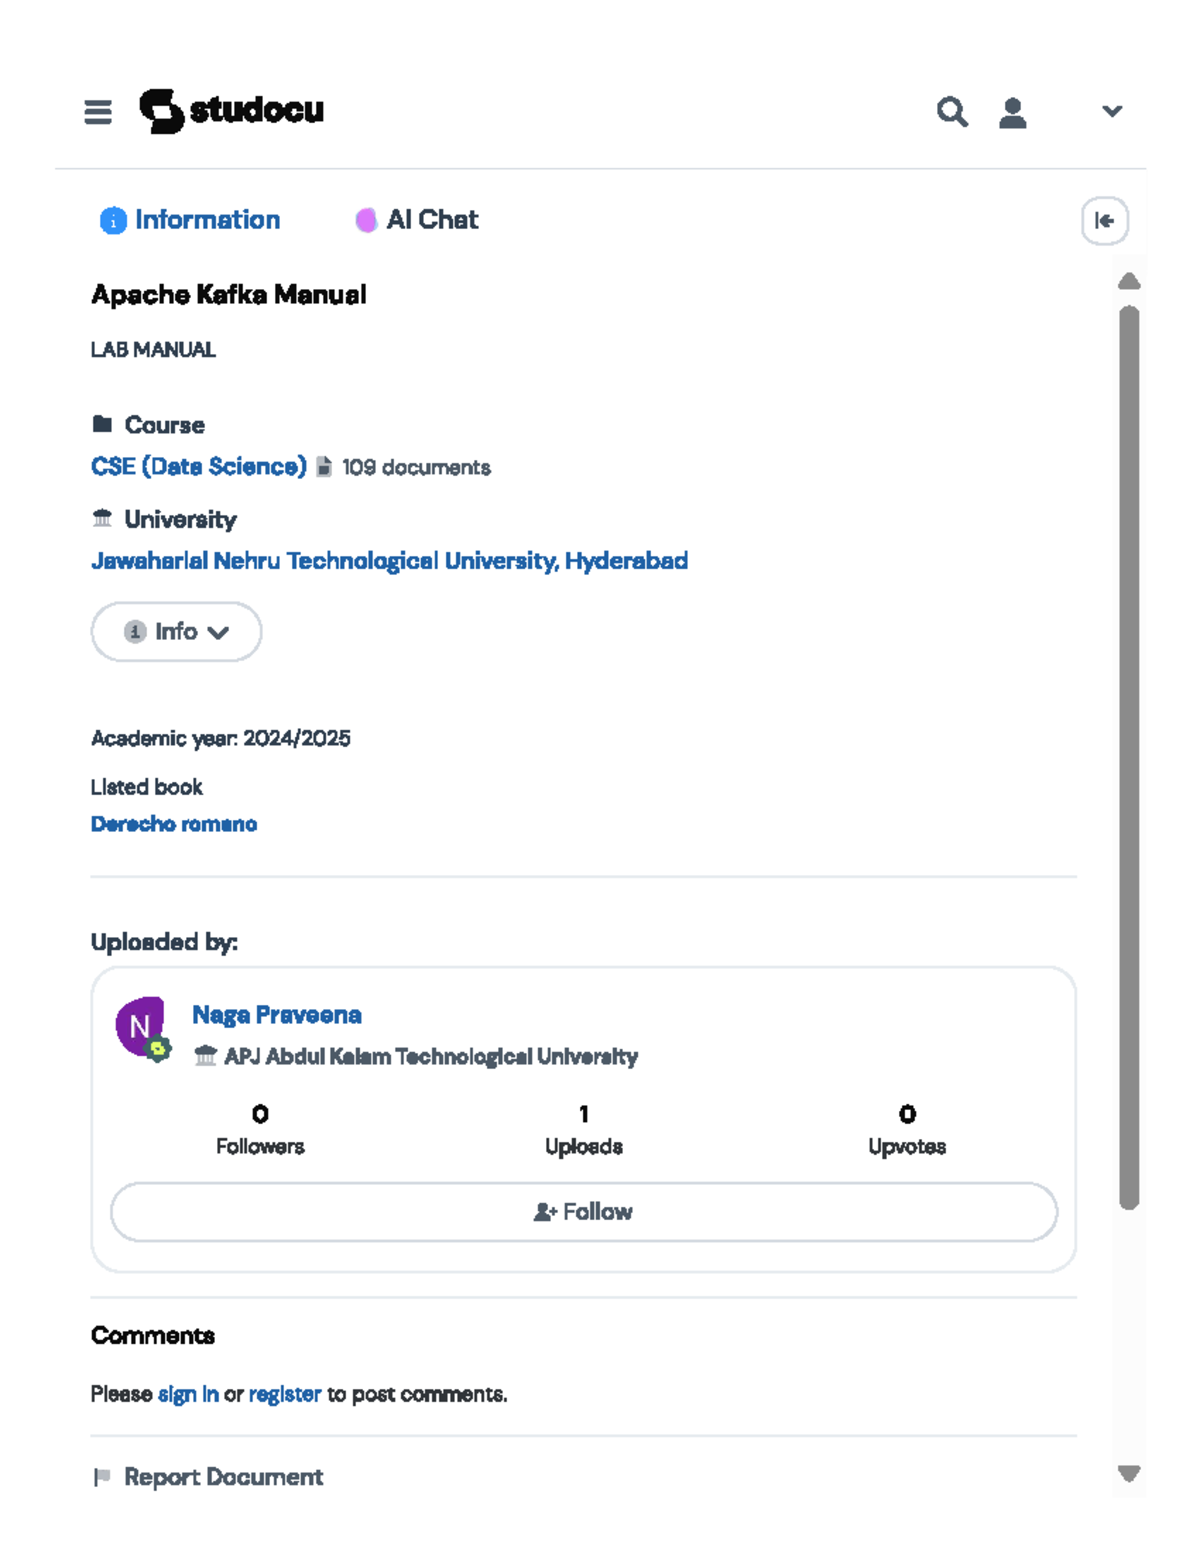
Task: Click the scrollbar down arrow
Action: 1128,1473
